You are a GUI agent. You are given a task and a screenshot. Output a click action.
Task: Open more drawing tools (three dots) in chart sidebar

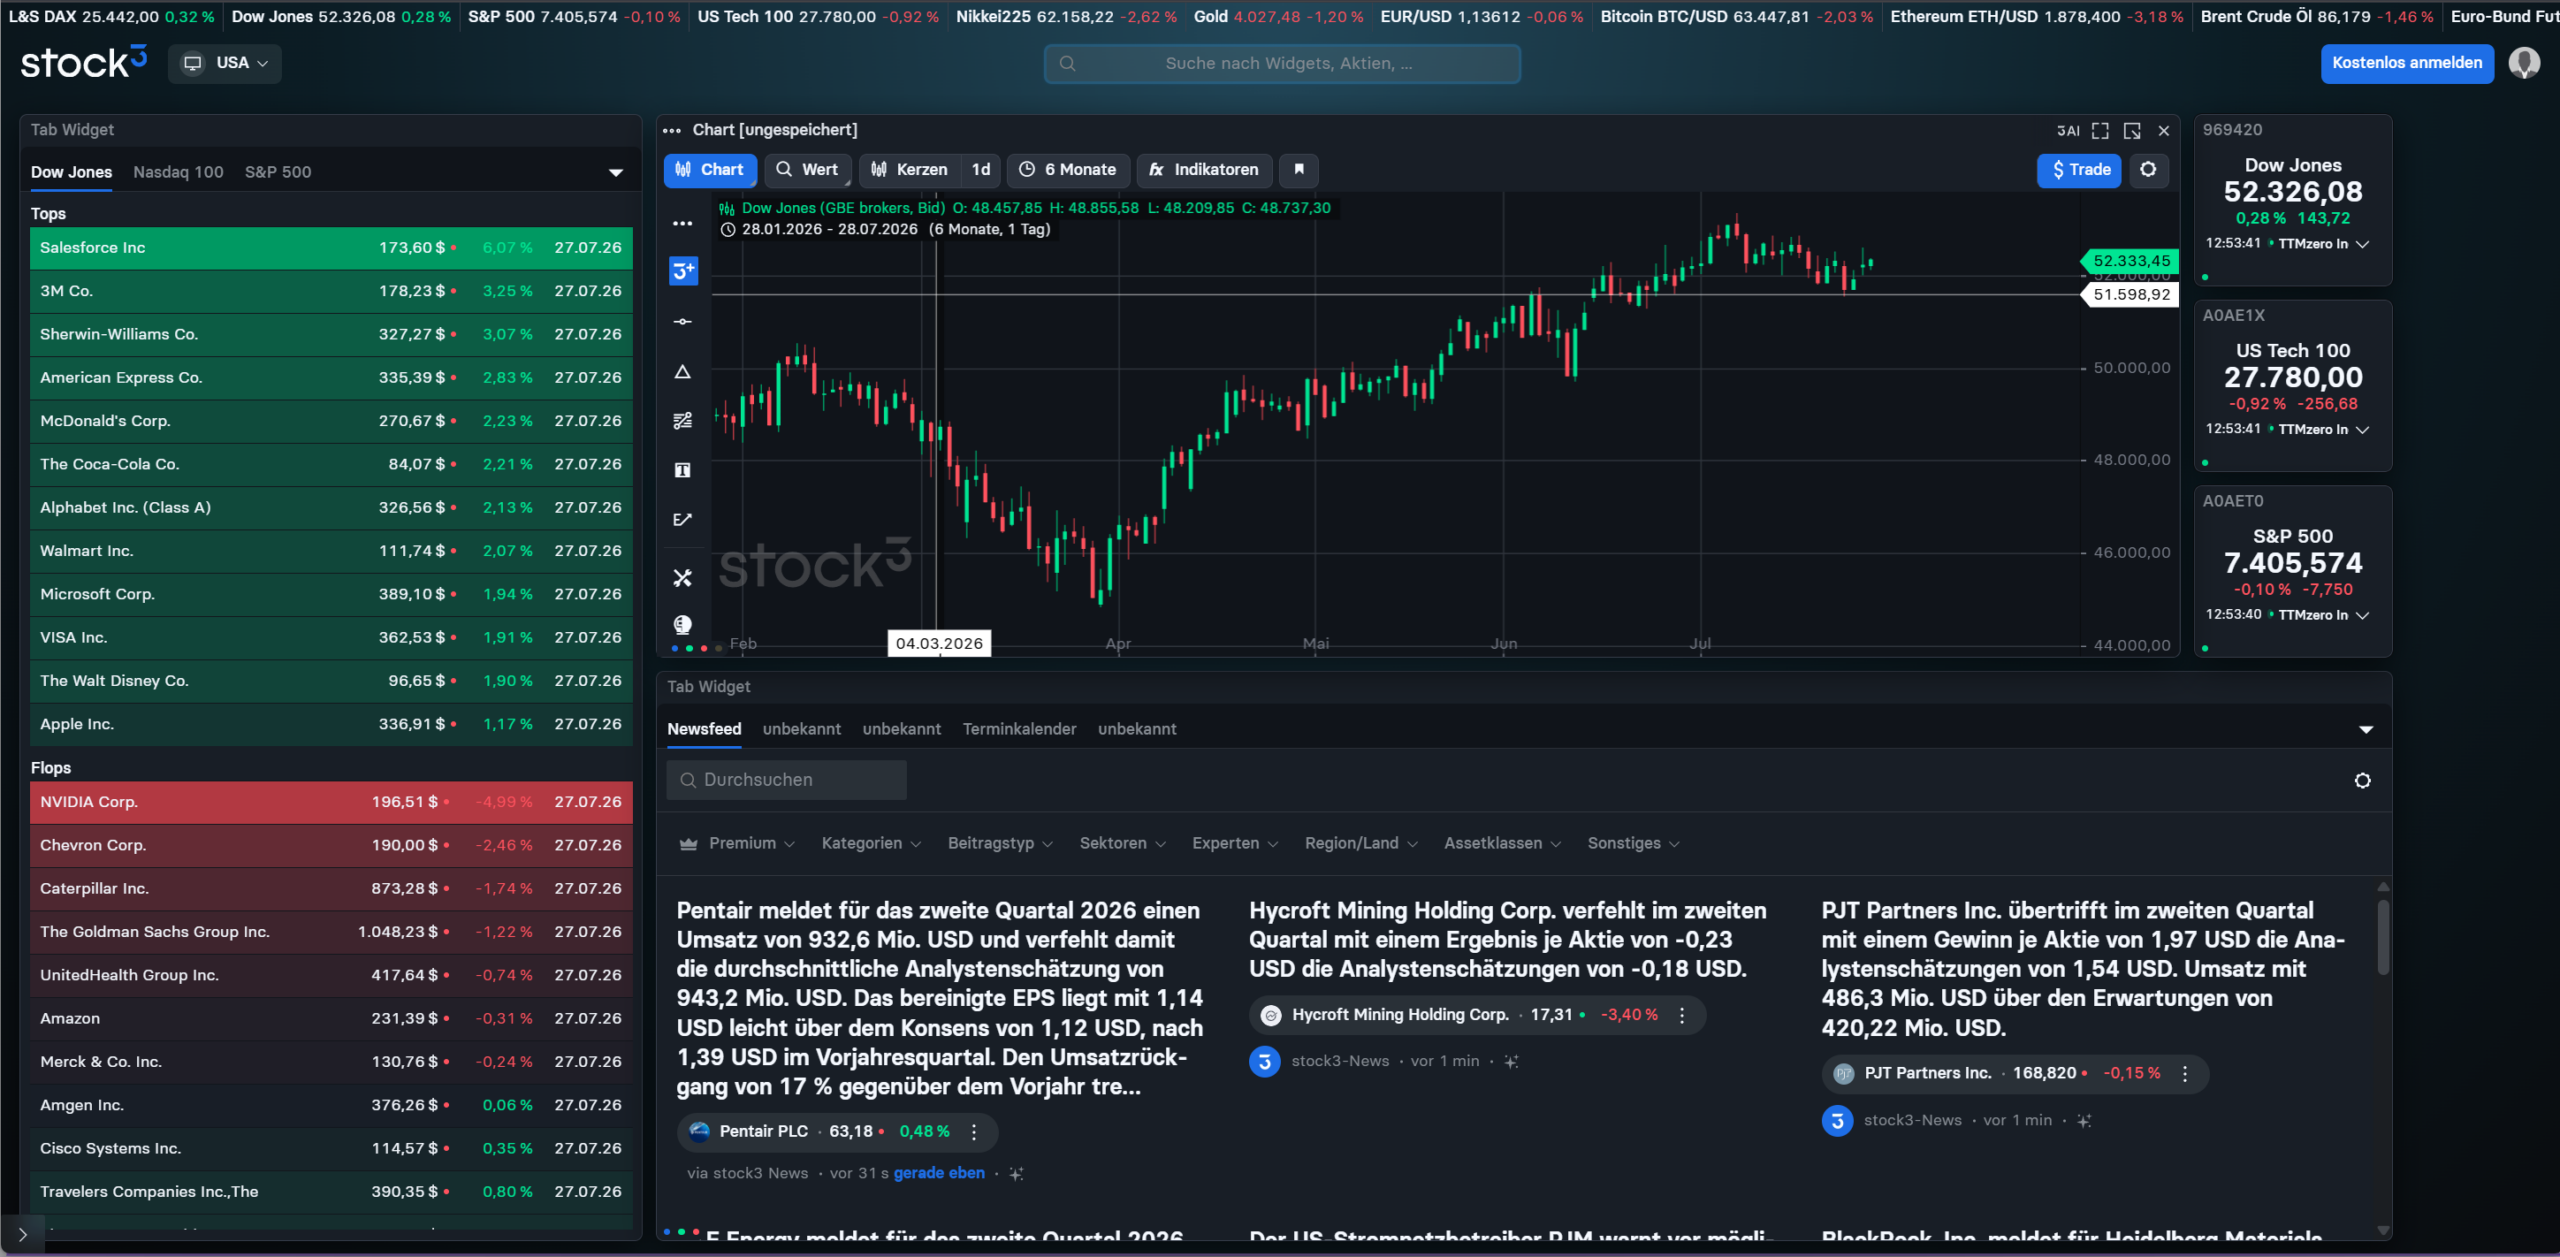683,223
